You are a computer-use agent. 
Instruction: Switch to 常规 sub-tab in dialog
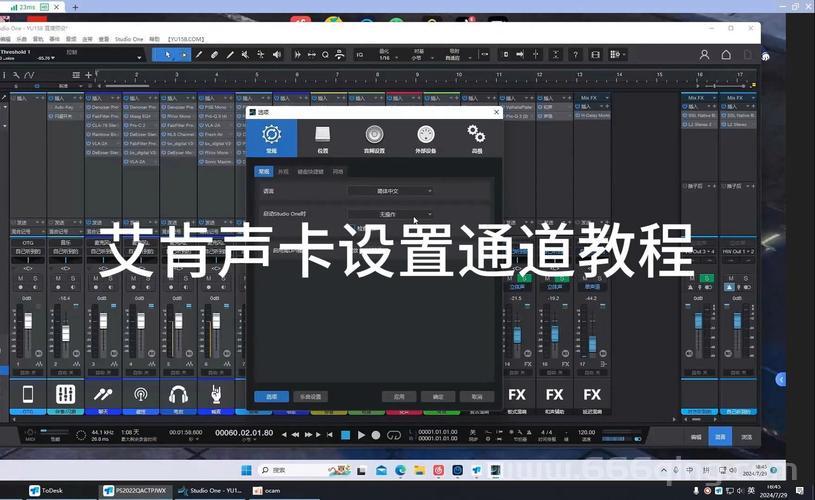(x=264, y=172)
